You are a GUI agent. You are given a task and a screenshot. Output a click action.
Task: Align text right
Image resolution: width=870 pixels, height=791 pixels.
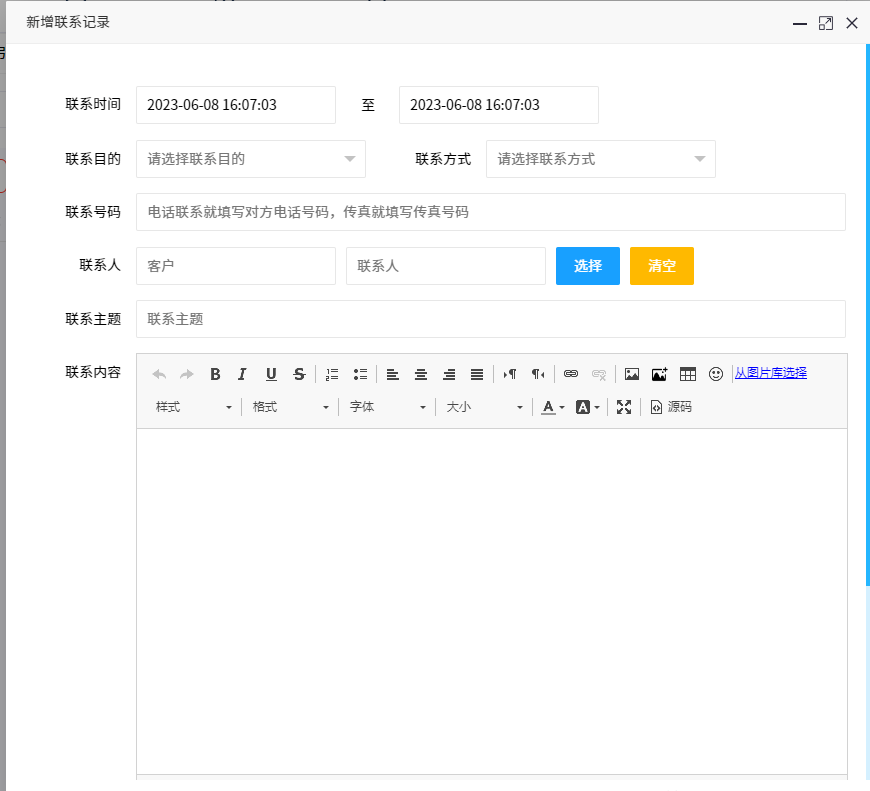pyautogui.click(x=449, y=374)
